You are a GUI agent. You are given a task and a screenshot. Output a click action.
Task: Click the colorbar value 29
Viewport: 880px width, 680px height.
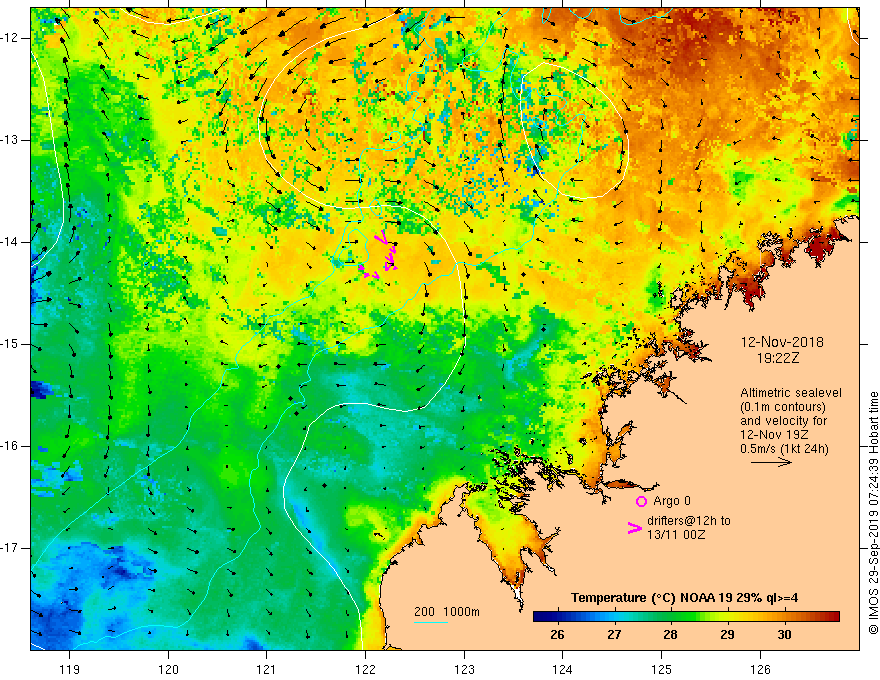[x=727, y=635]
